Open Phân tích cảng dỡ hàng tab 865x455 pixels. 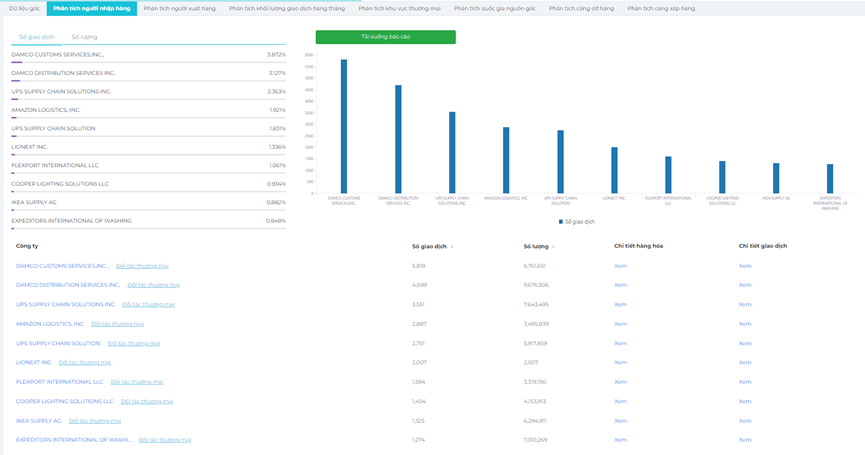click(x=581, y=8)
